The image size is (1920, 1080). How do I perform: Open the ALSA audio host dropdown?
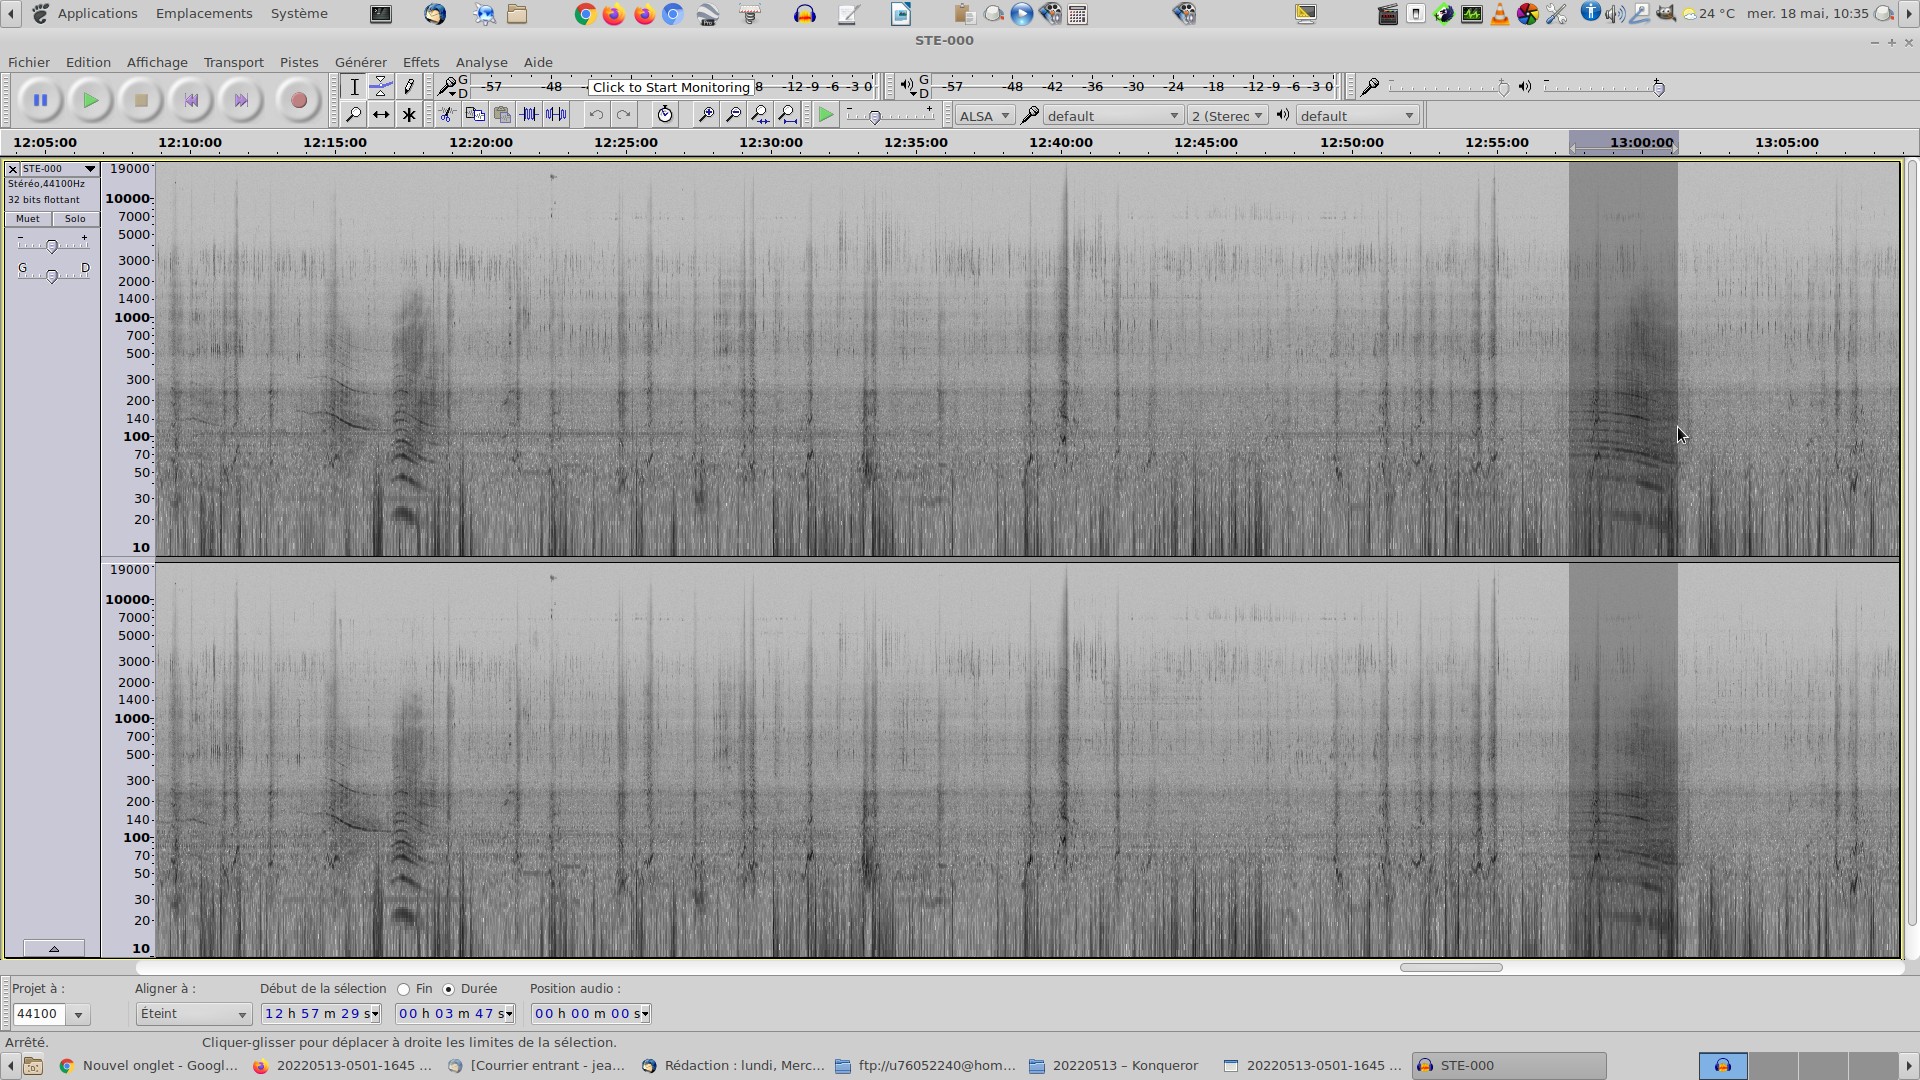[x=984, y=116]
